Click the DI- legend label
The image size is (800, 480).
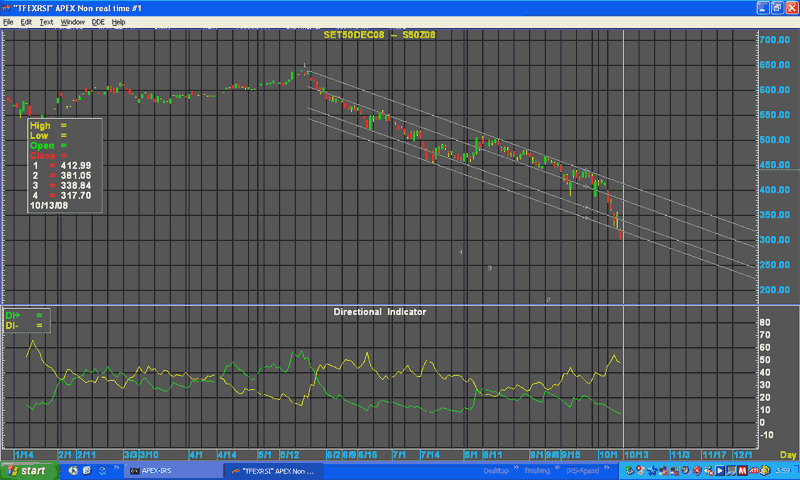12,325
